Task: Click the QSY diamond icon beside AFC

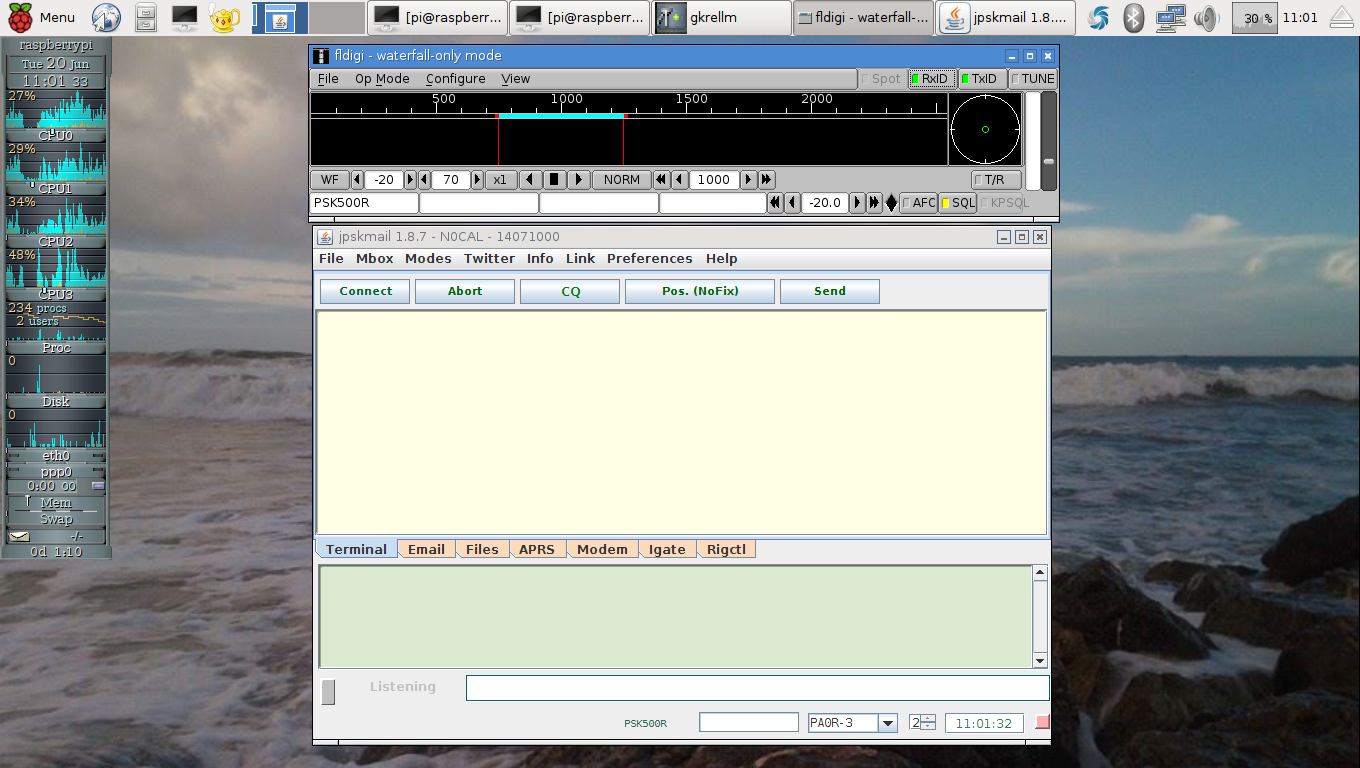Action: pyautogui.click(x=891, y=203)
